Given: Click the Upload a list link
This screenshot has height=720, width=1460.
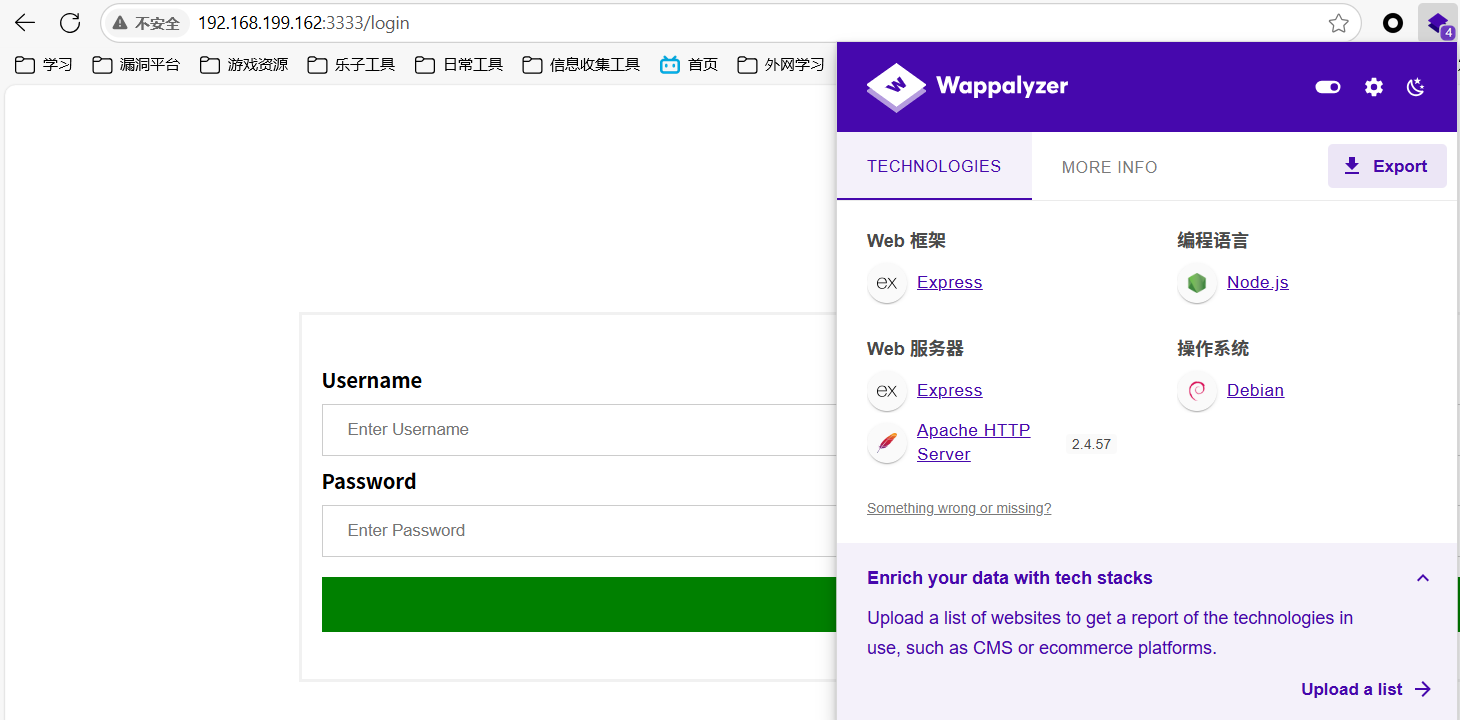Looking at the screenshot, I should click(1367, 689).
